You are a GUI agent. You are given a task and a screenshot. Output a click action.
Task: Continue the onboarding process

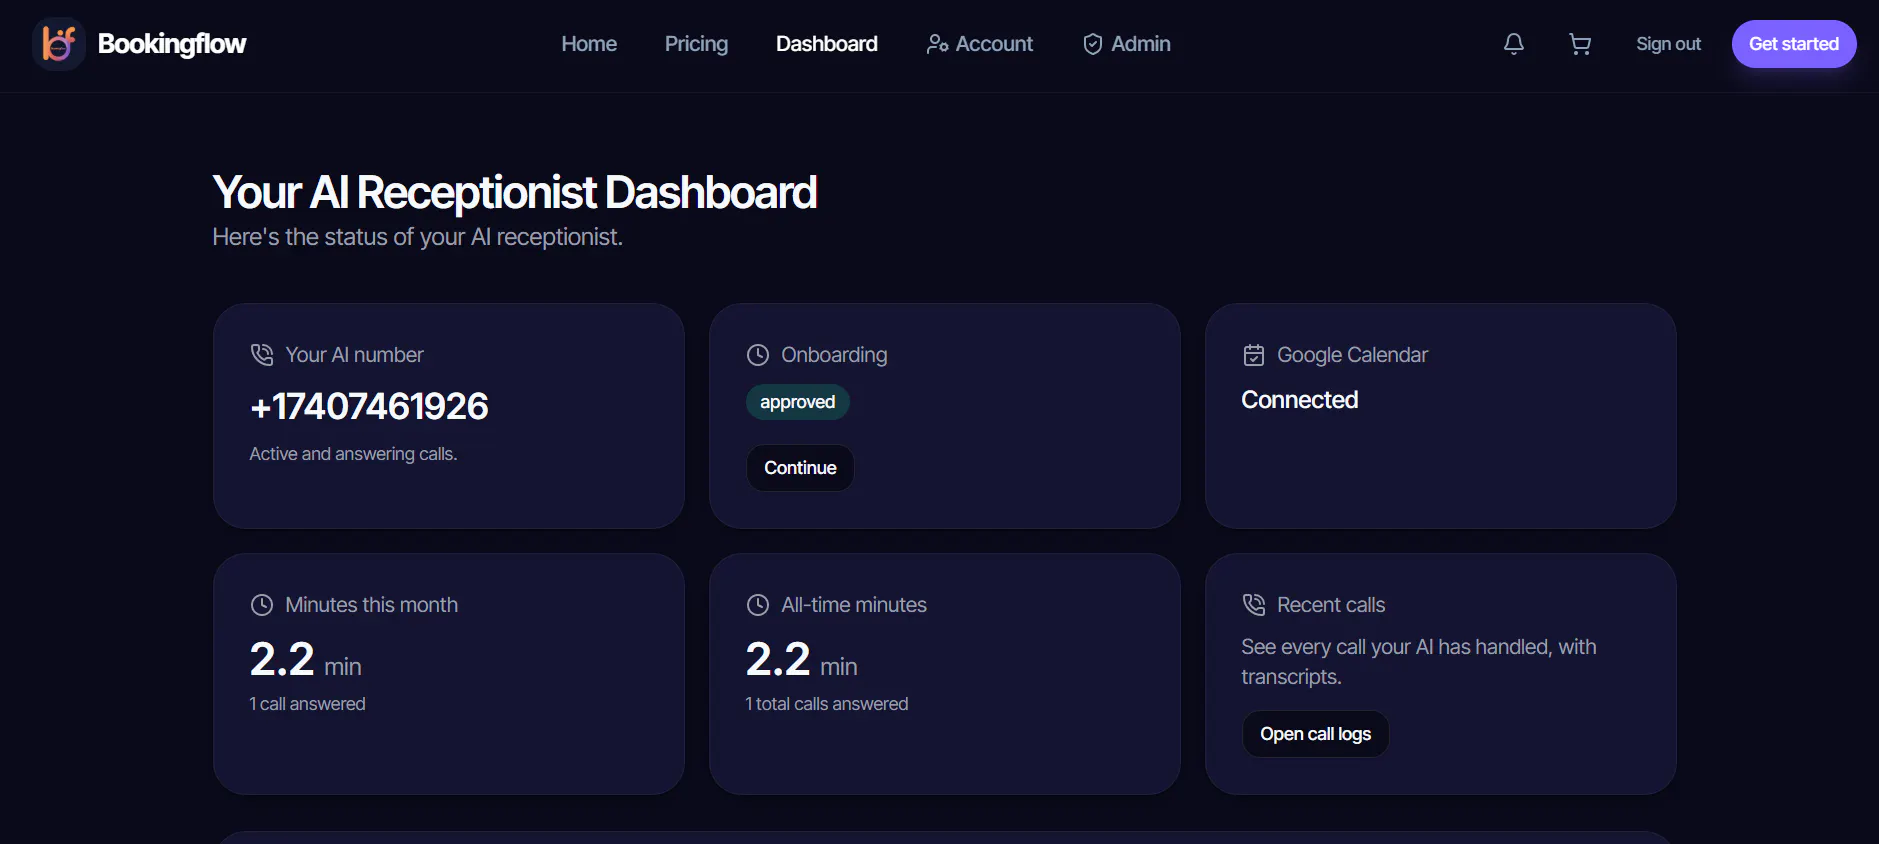point(800,468)
